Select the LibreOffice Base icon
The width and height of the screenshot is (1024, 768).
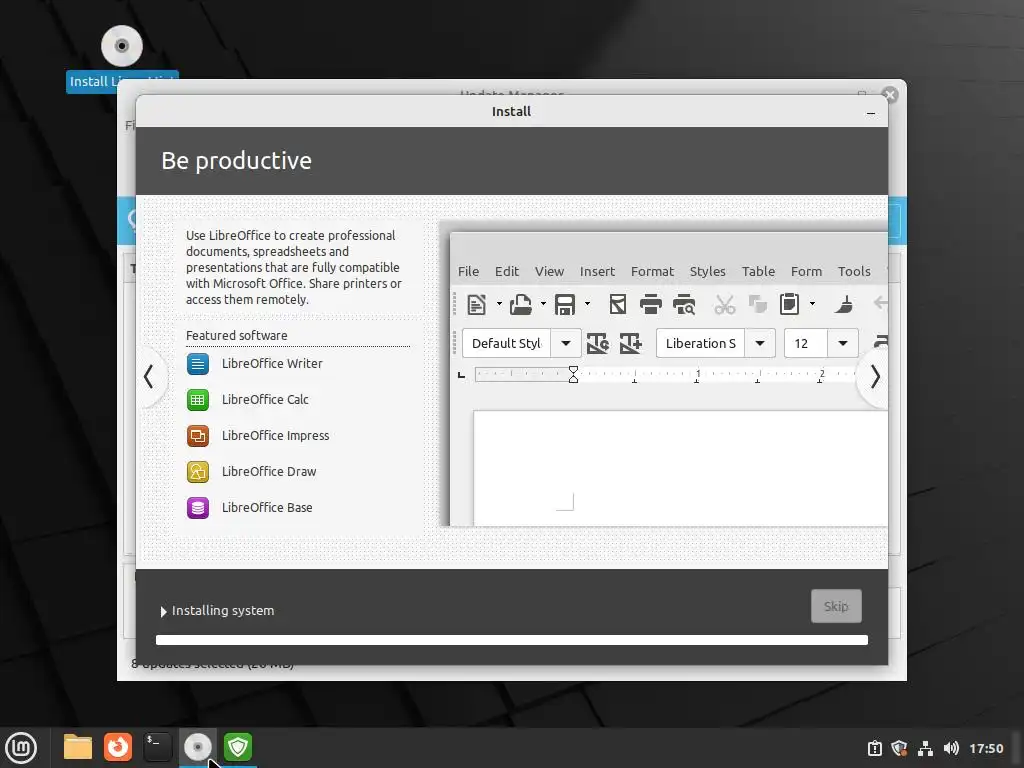pos(198,507)
